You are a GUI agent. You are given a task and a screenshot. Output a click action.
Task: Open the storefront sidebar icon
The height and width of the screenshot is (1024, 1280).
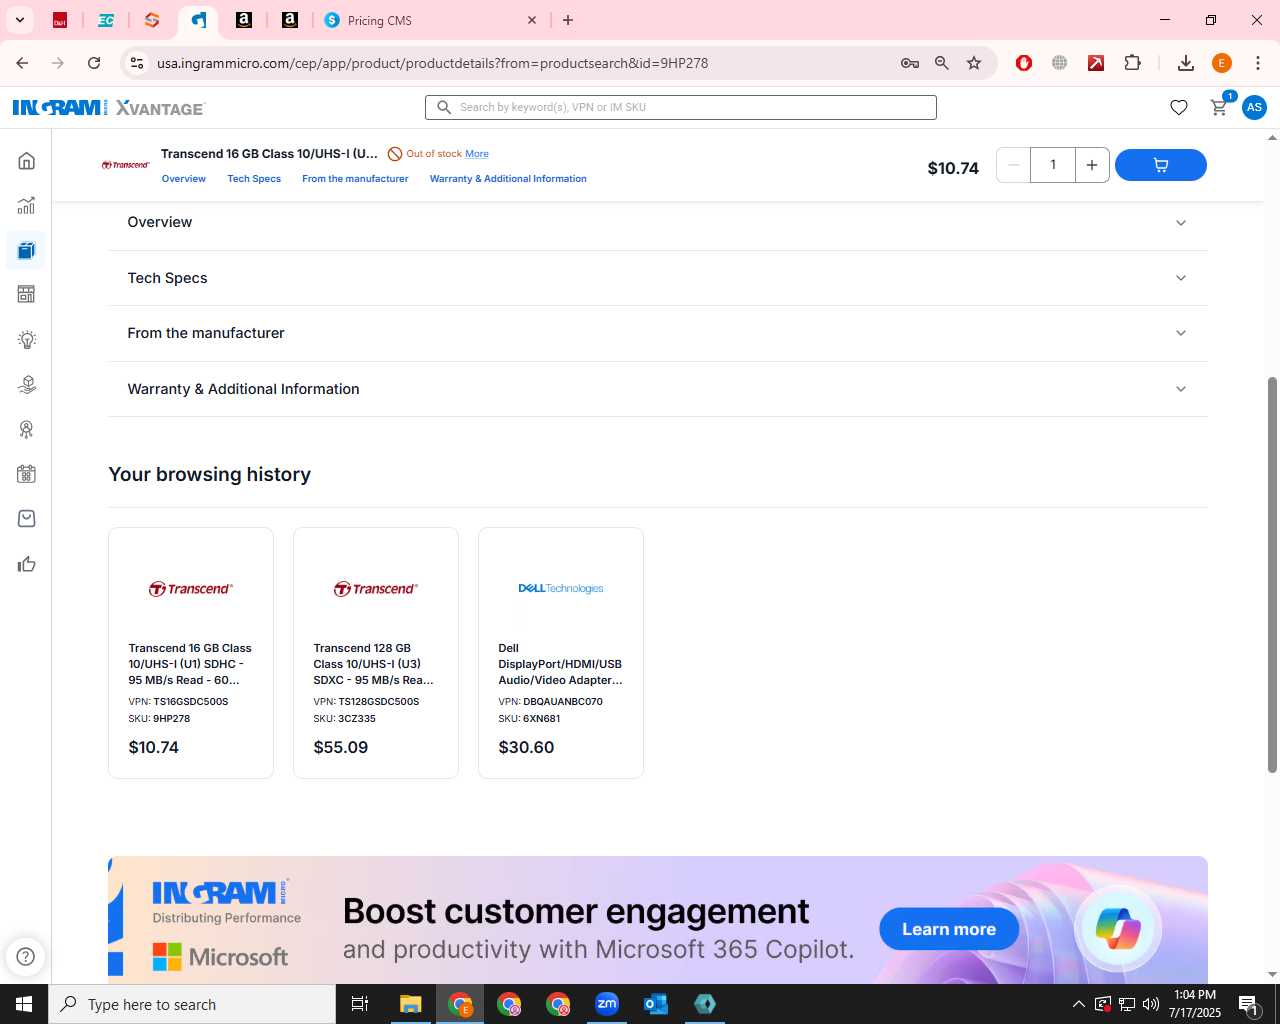27,294
